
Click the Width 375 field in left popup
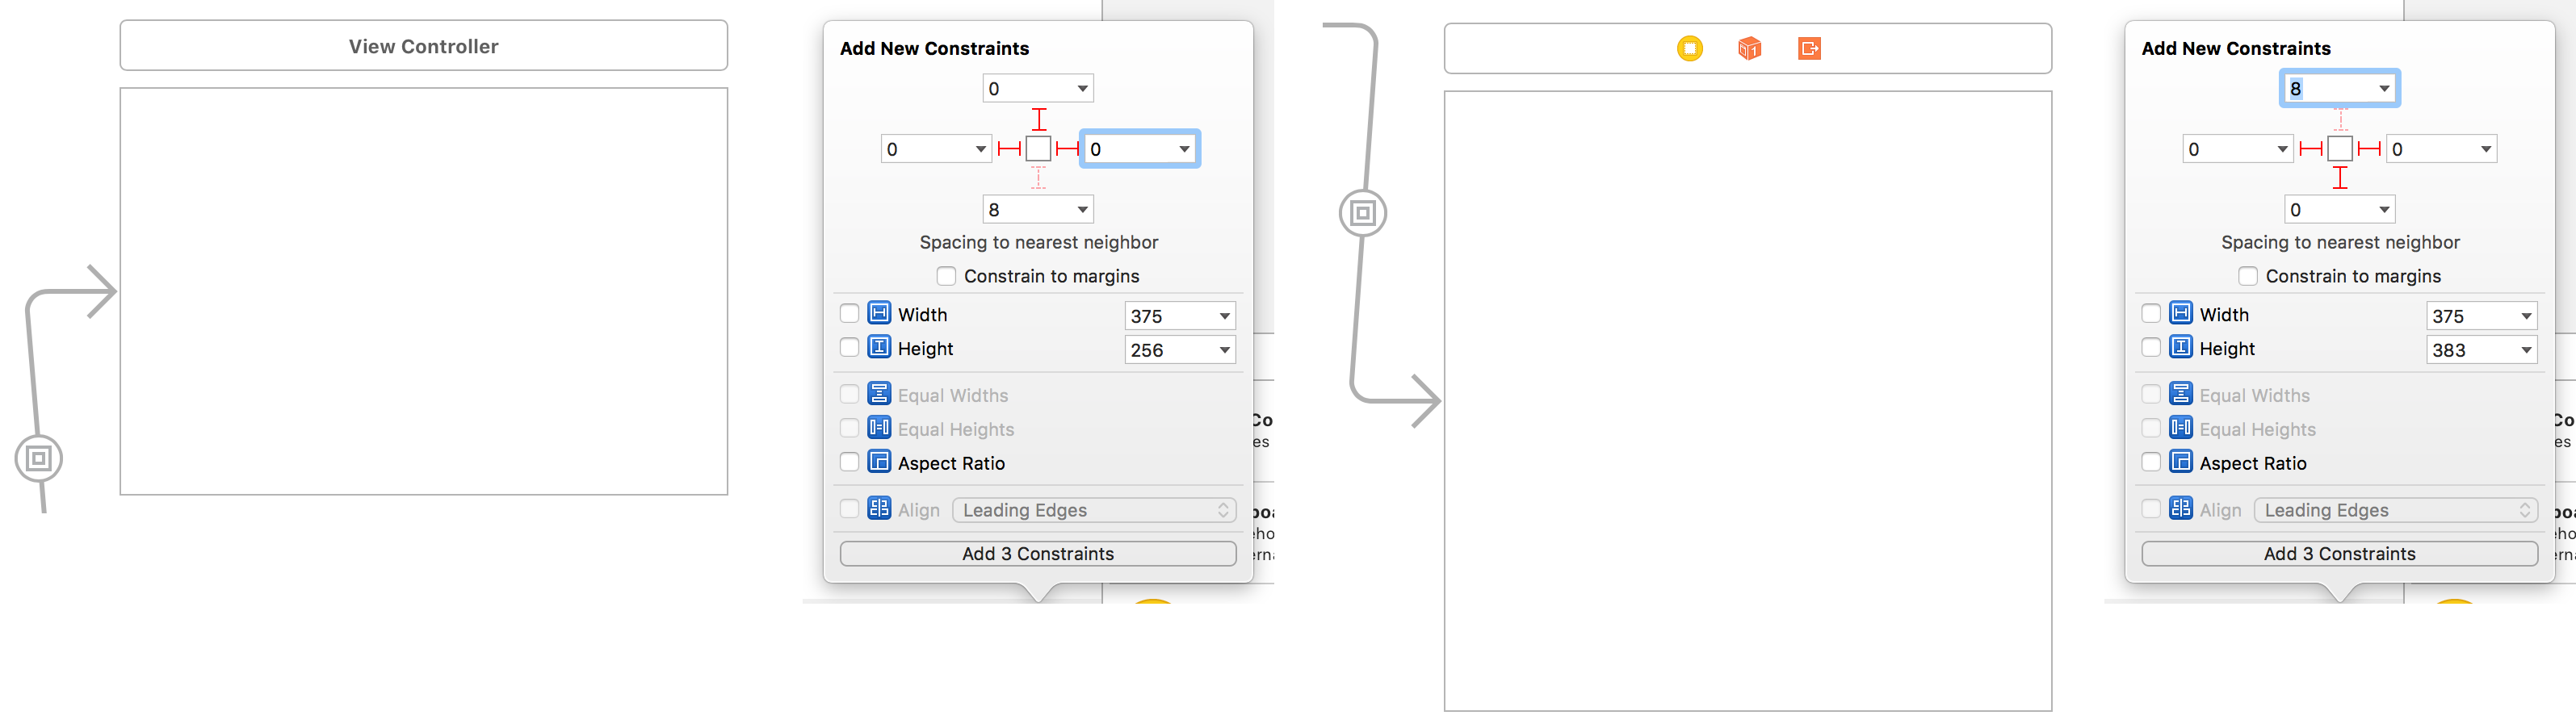(1180, 316)
